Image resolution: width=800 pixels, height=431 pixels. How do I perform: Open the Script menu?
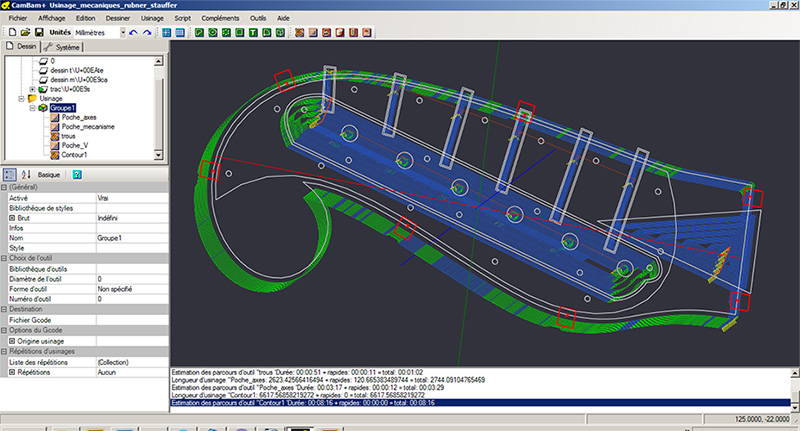pos(183,18)
